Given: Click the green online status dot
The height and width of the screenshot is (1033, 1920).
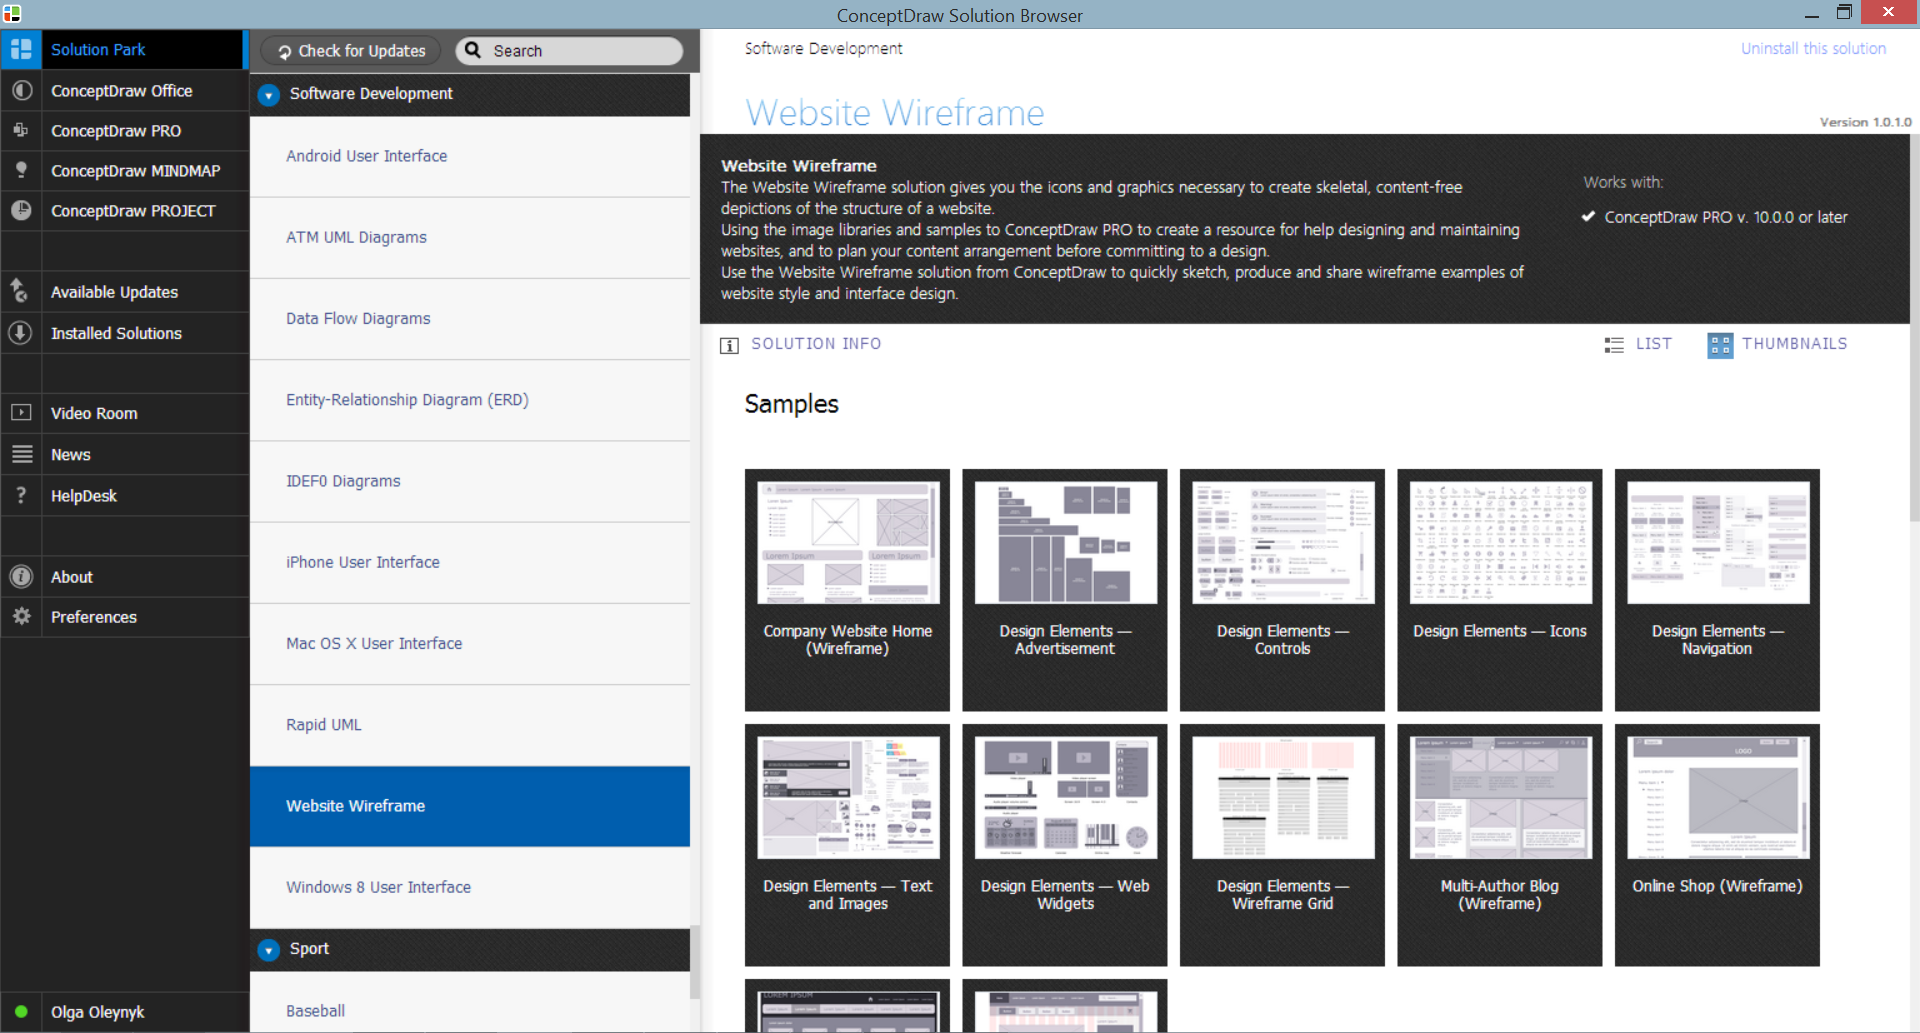Looking at the screenshot, I should coord(21,1011).
